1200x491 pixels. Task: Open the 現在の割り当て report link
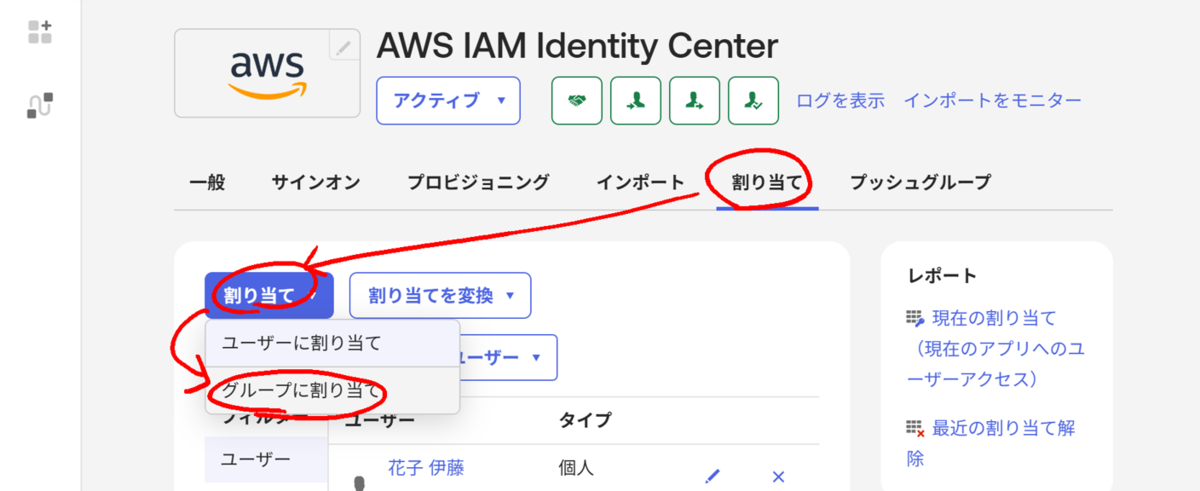(x=994, y=318)
